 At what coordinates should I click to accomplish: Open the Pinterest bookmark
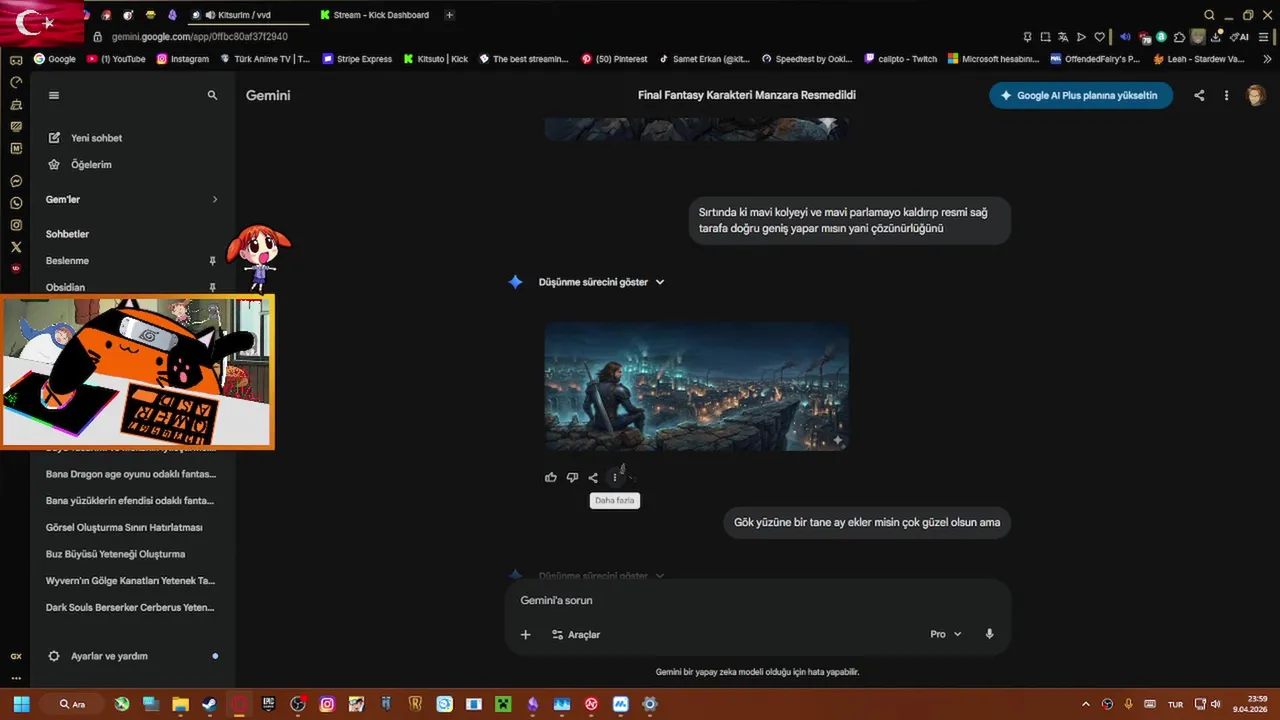(x=614, y=59)
